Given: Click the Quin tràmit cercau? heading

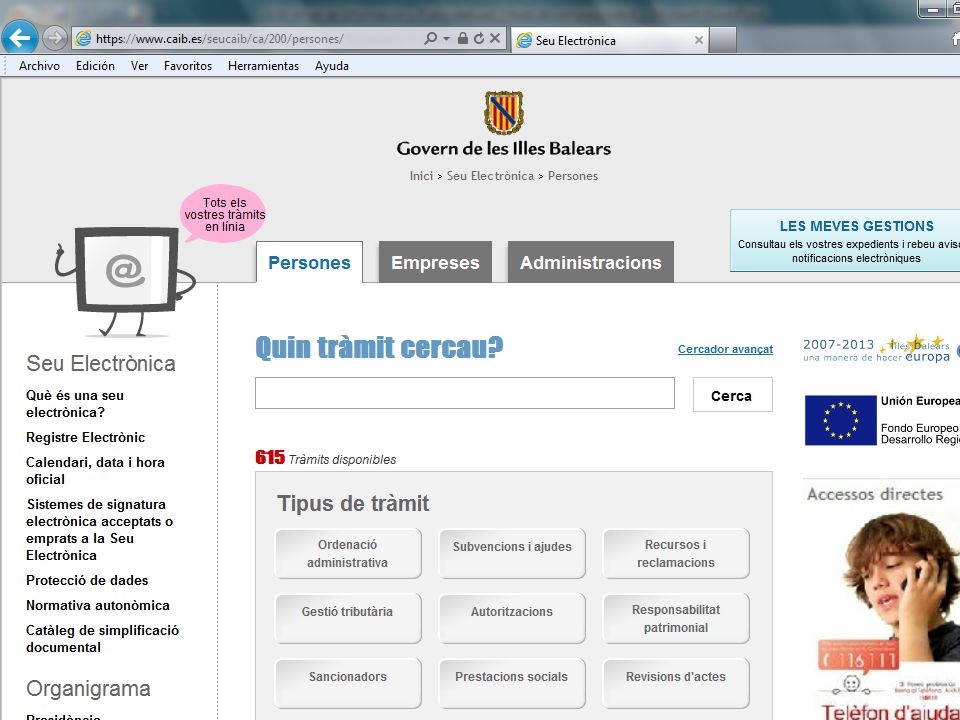Looking at the screenshot, I should coord(379,347).
